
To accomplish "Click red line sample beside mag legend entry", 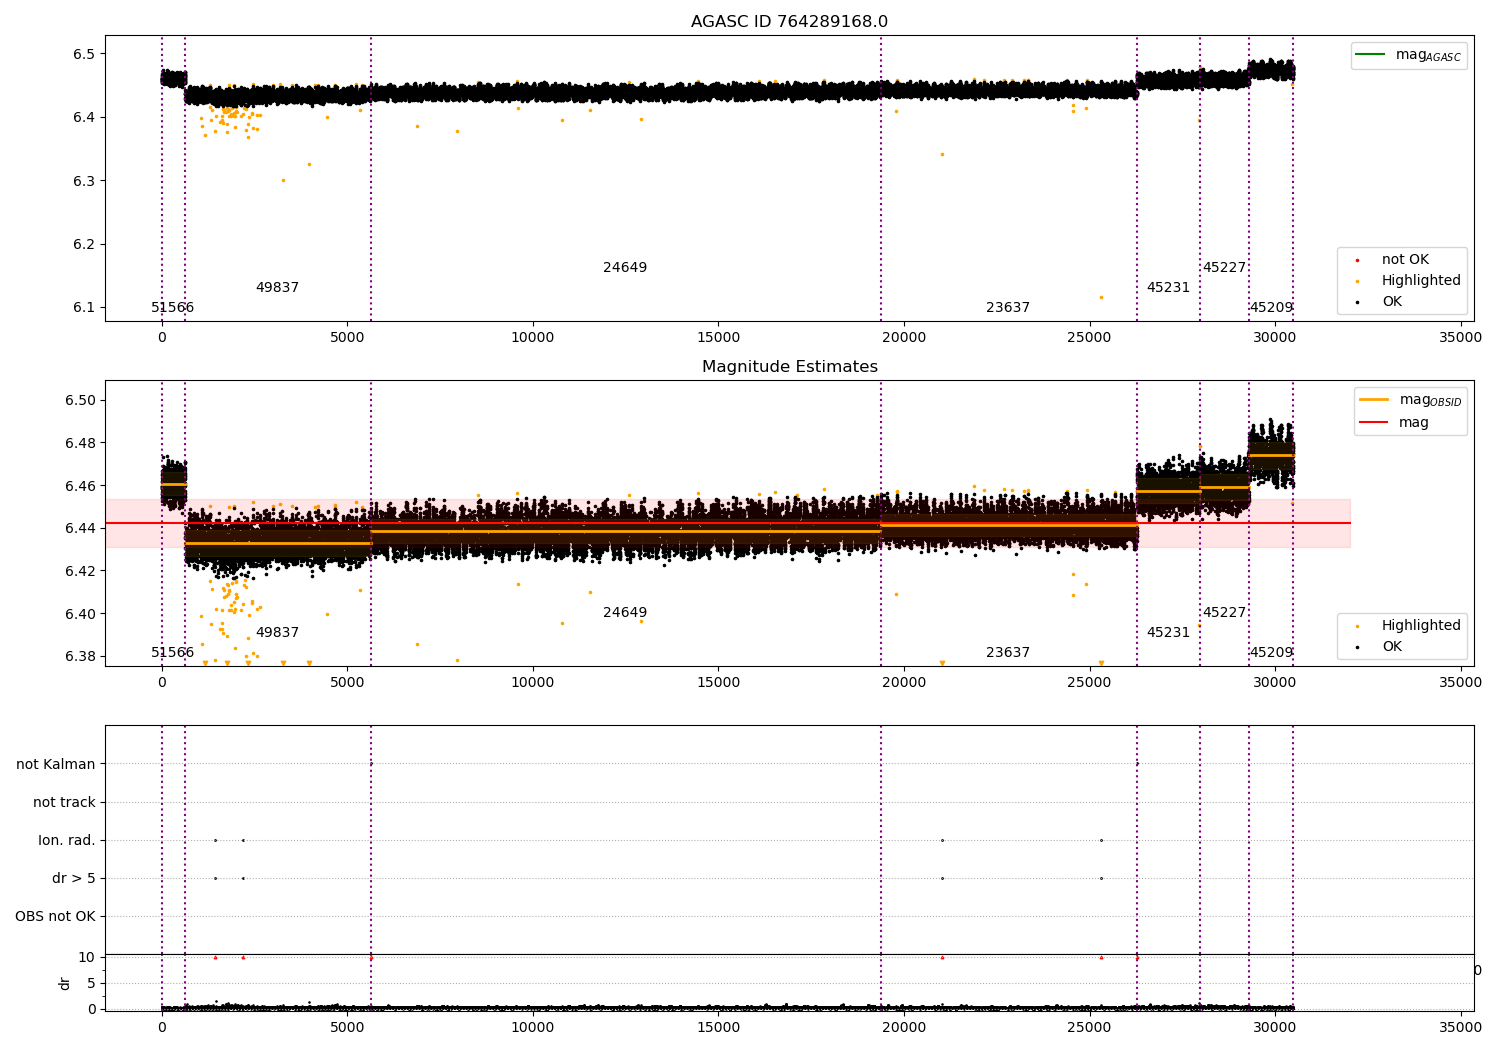I will click(x=1374, y=422).
